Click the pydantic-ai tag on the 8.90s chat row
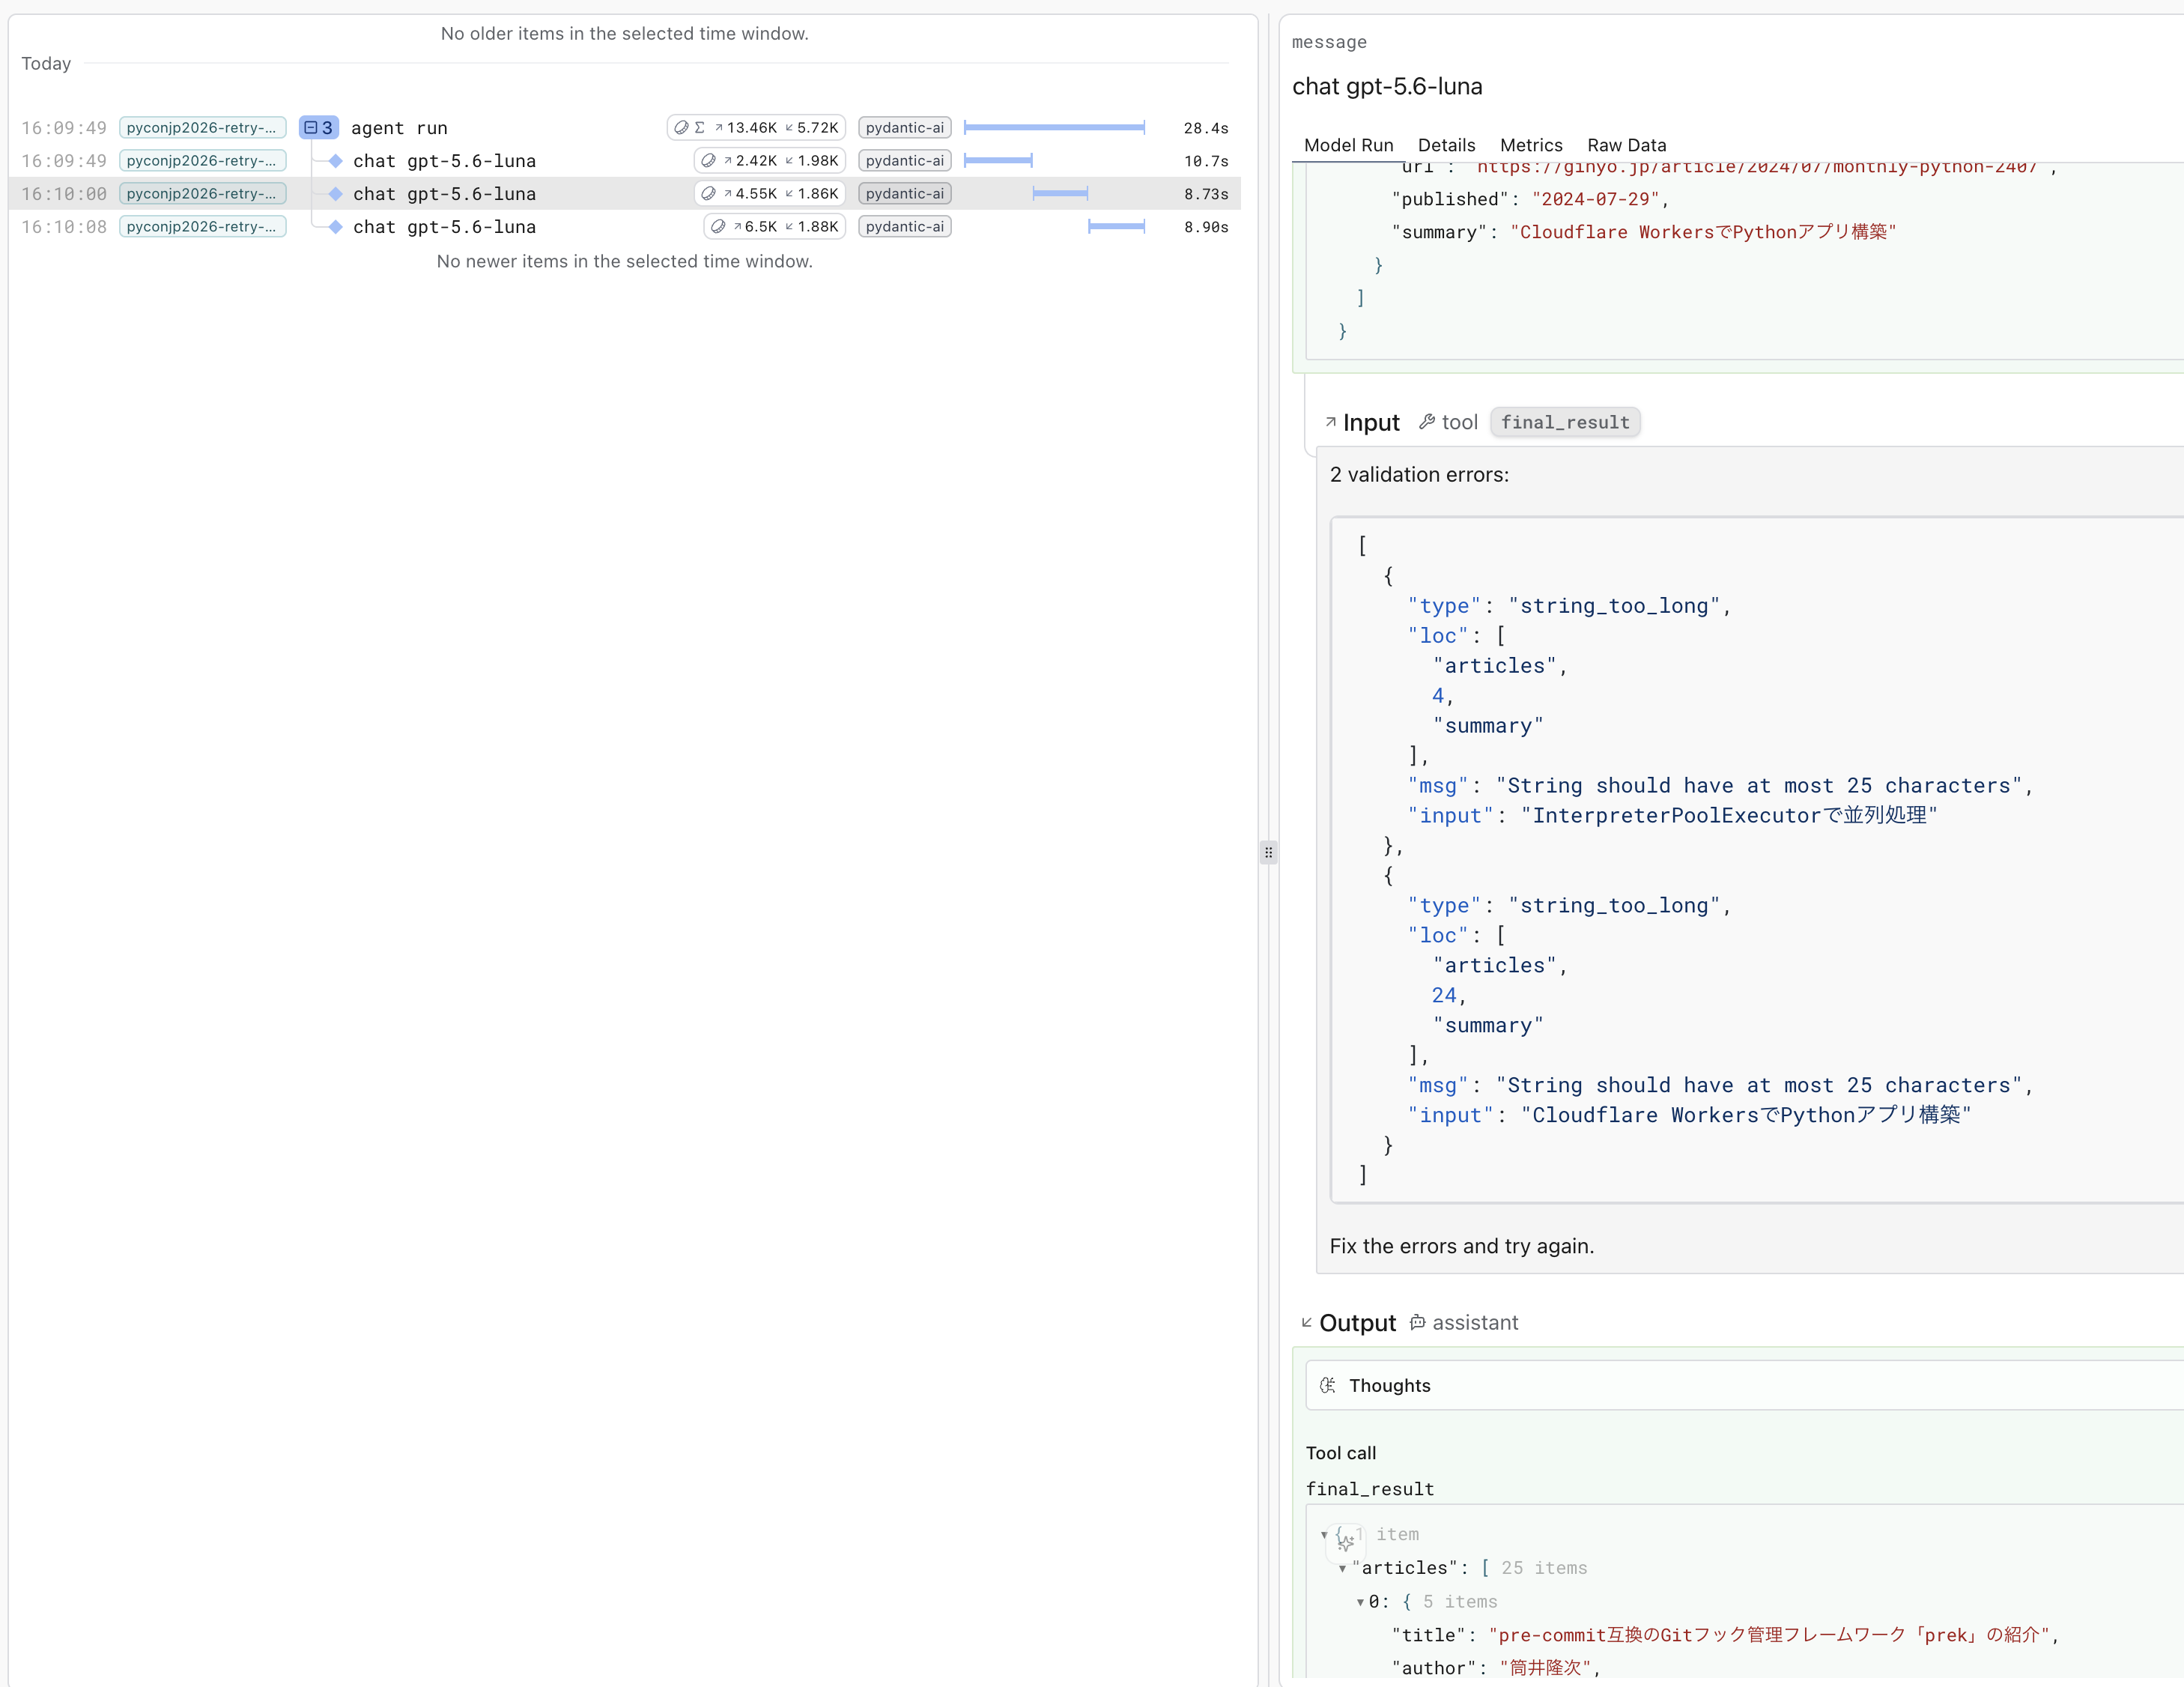 [904, 227]
